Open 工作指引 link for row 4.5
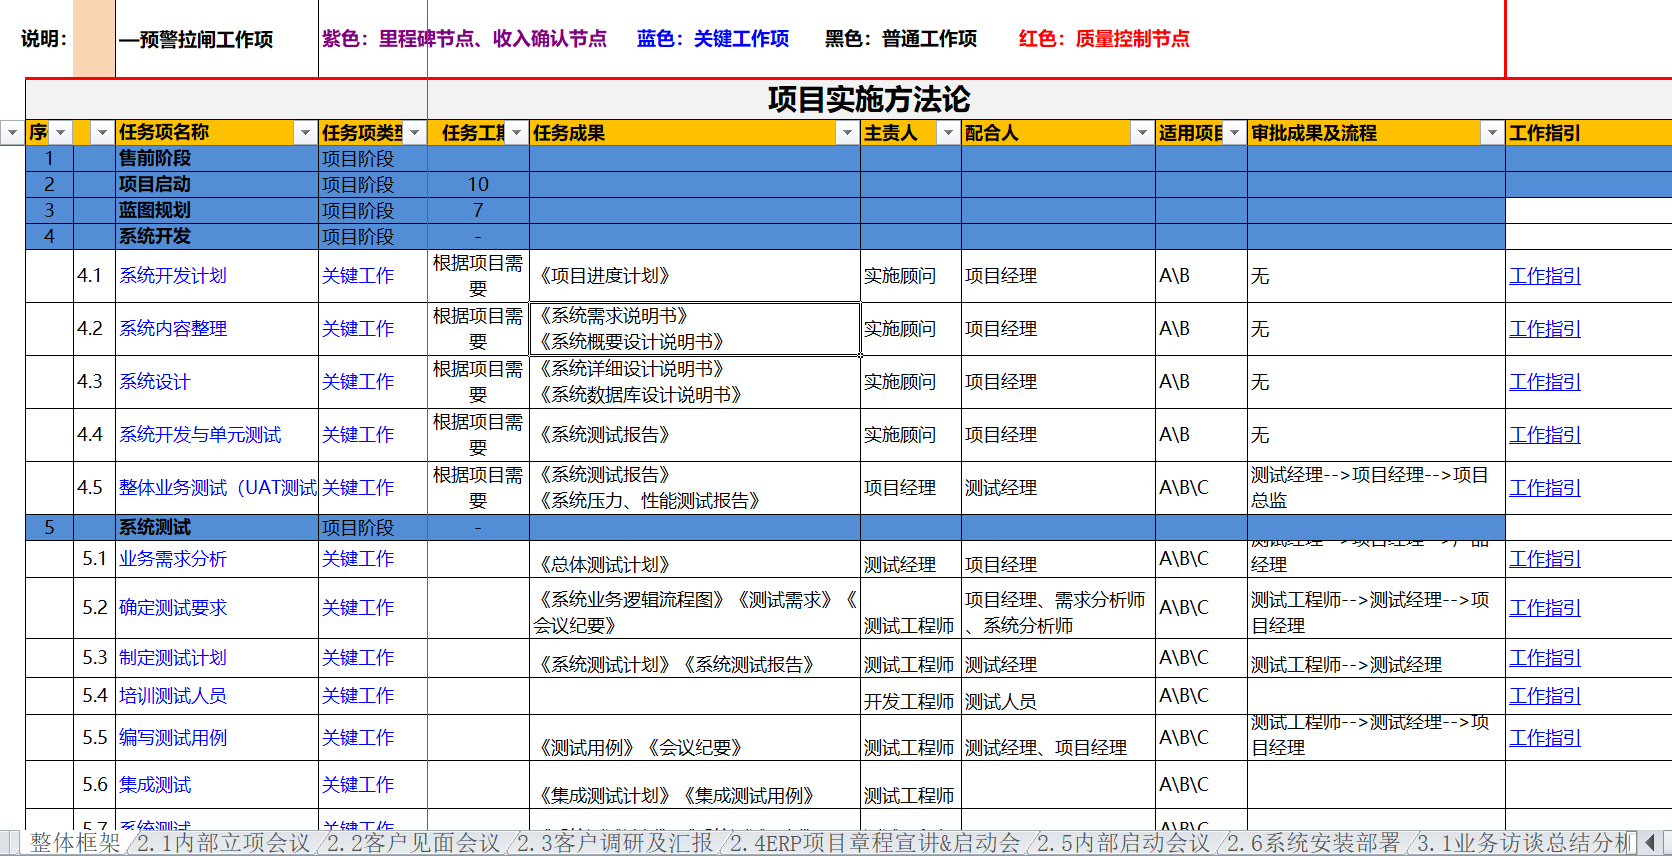Screen dimensions: 1672x856 [1545, 488]
